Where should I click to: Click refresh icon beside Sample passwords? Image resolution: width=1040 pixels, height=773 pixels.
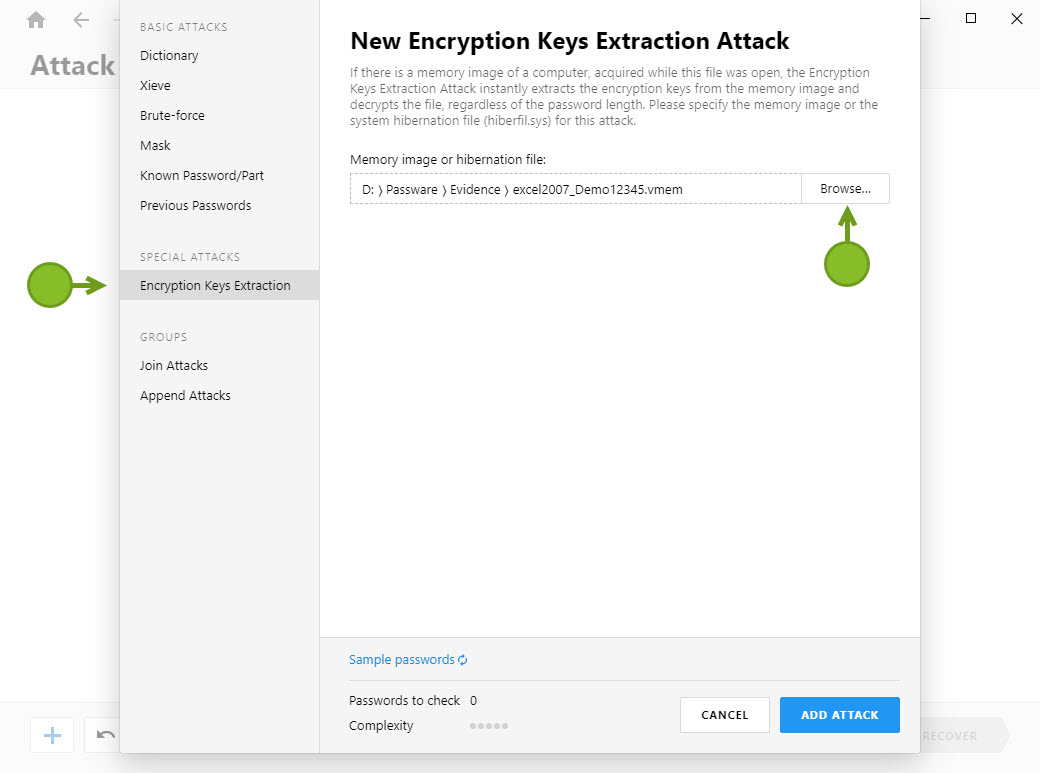pos(463,660)
